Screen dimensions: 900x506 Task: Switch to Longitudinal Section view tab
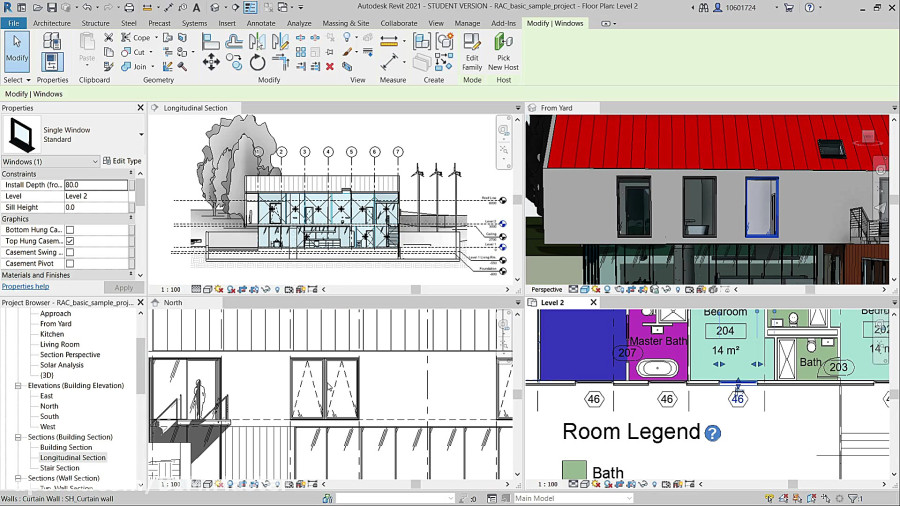(195, 108)
